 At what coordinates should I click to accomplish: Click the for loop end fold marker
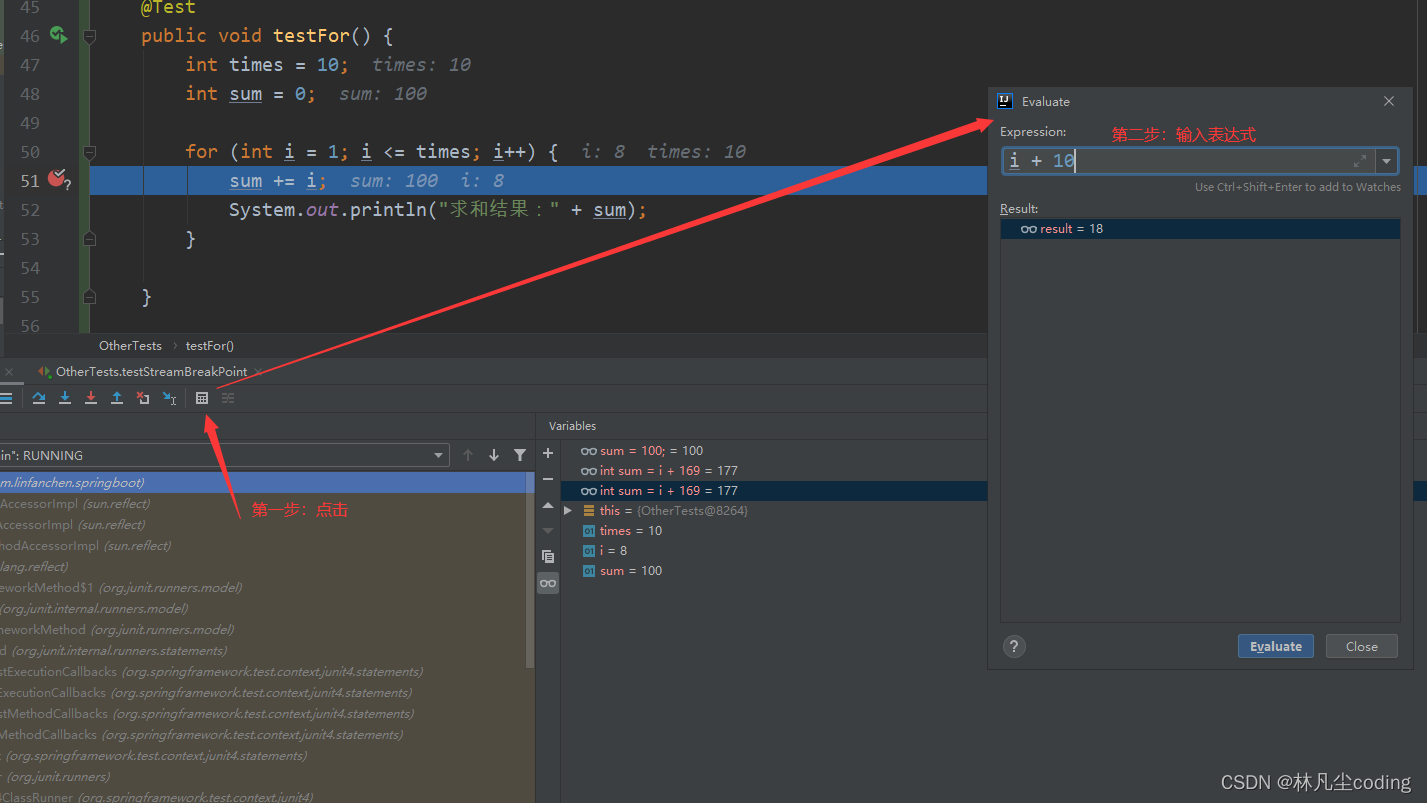[x=89, y=239]
